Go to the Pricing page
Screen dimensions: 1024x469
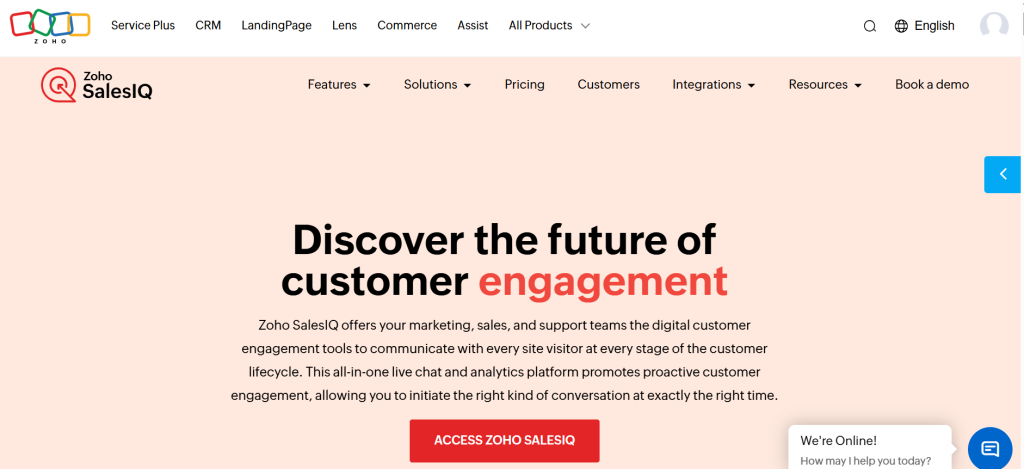(x=525, y=85)
